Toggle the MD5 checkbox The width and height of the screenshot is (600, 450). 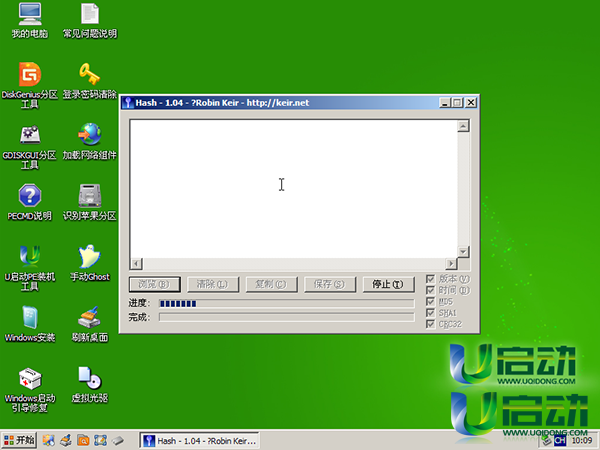click(x=431, y=301)
